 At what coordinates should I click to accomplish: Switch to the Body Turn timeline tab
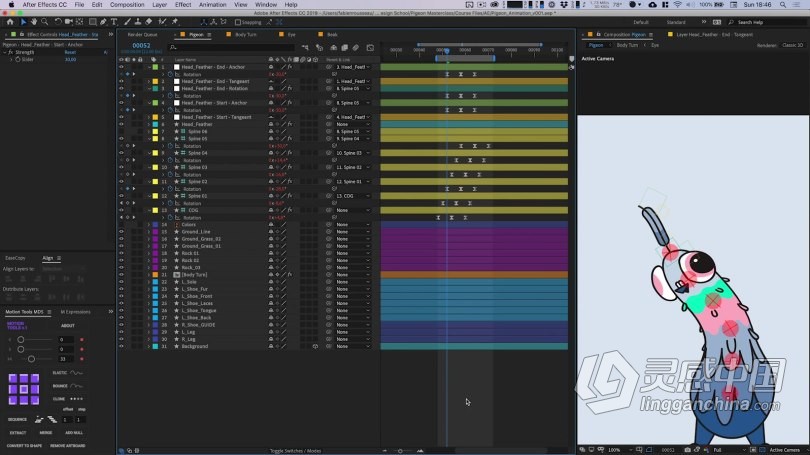coord(245,35)
